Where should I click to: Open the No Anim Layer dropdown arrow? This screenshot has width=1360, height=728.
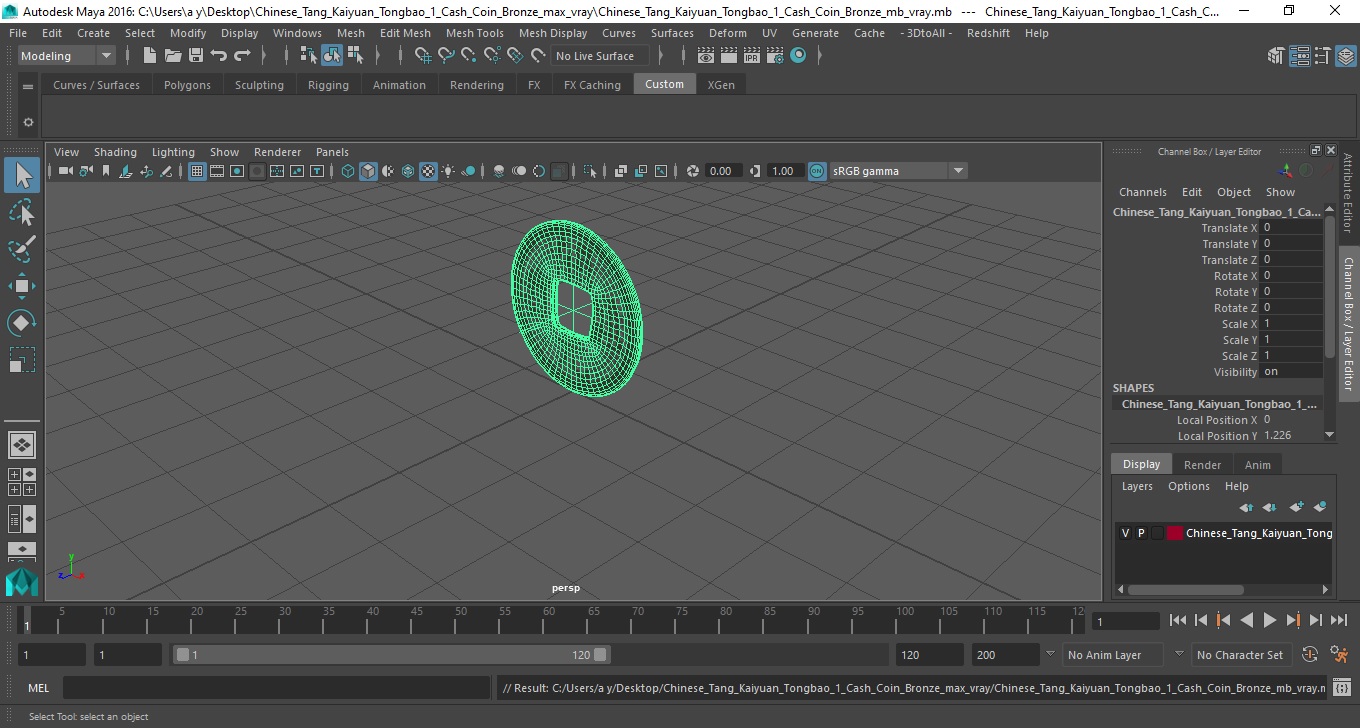point(1050,654)
